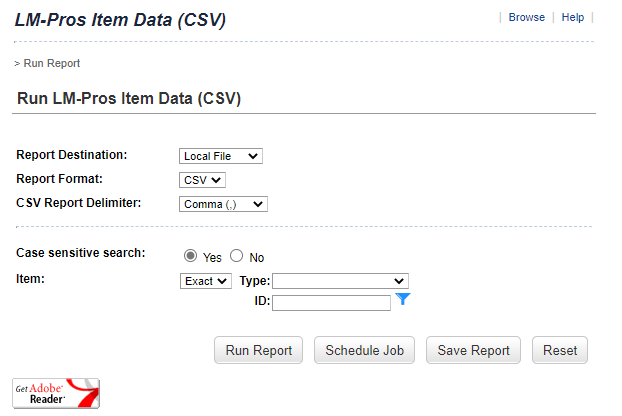
Task: Open the Item Exact match dropdown
Action: 206,281
